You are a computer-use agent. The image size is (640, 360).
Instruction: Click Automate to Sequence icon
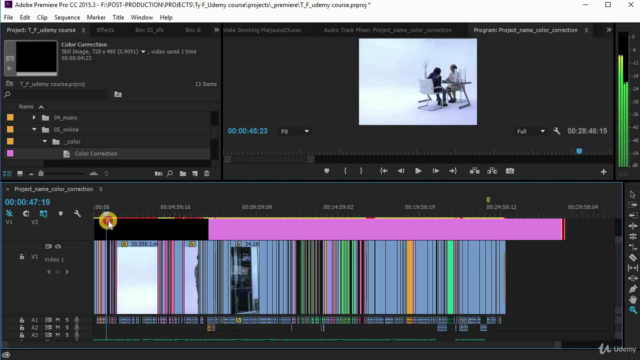click(158, 173)
